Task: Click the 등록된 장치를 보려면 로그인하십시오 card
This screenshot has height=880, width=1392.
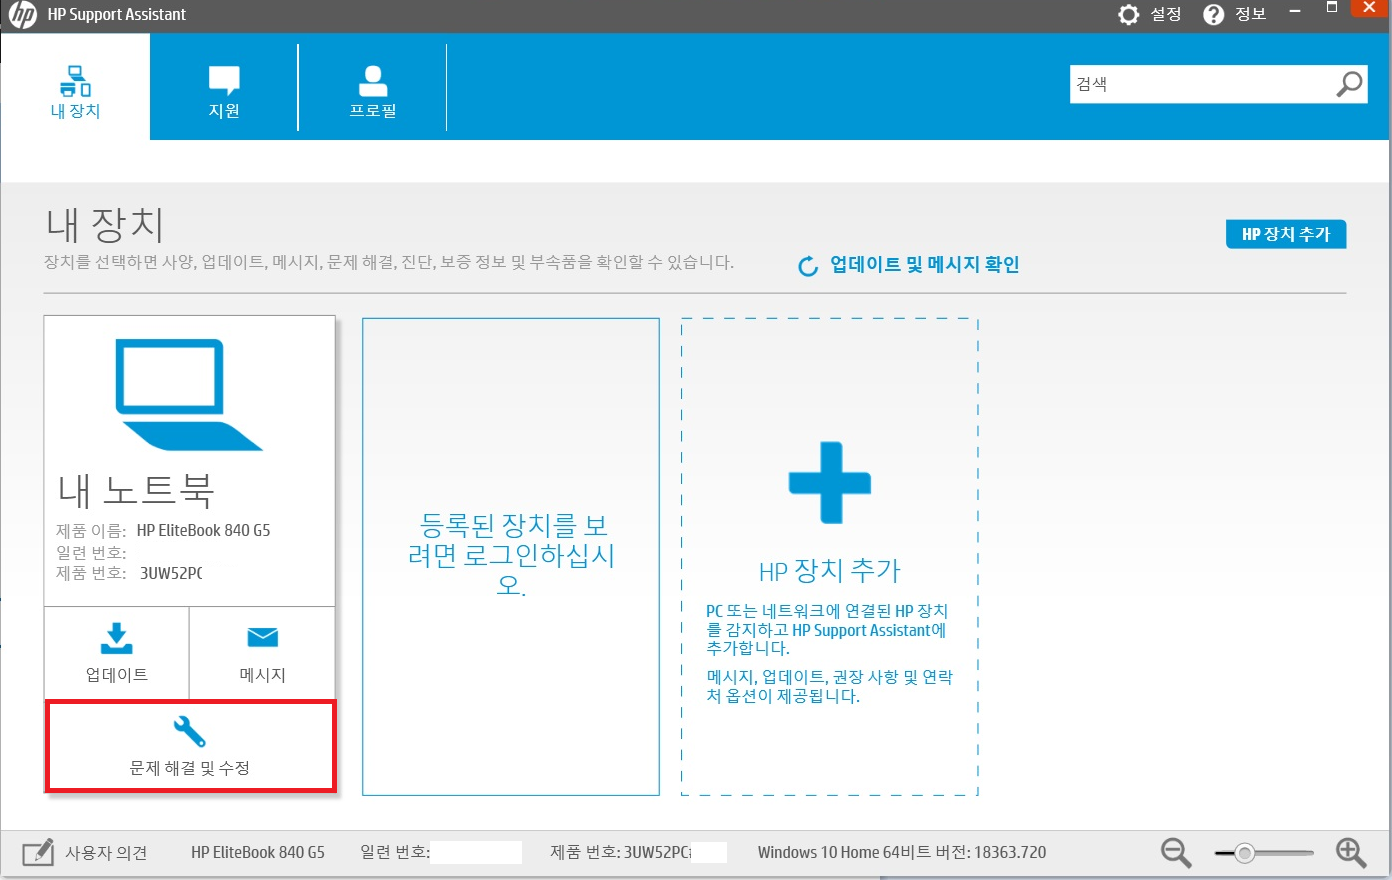Action: coord(511,556)
